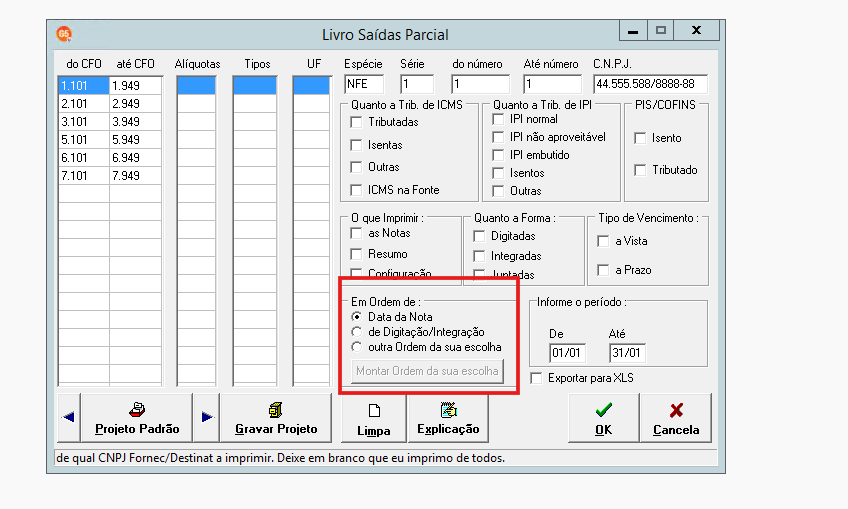Choose outra Ordem da sua escolha

(356, 347)
